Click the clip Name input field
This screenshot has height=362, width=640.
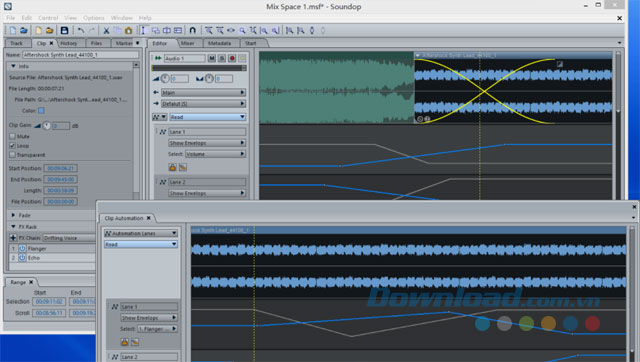81,55
